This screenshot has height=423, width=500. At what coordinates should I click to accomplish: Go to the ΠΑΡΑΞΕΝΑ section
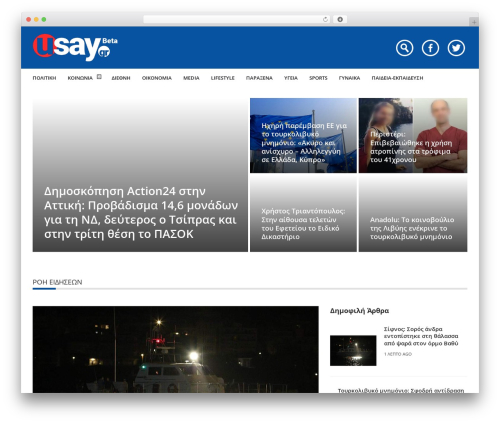point(259,78)
